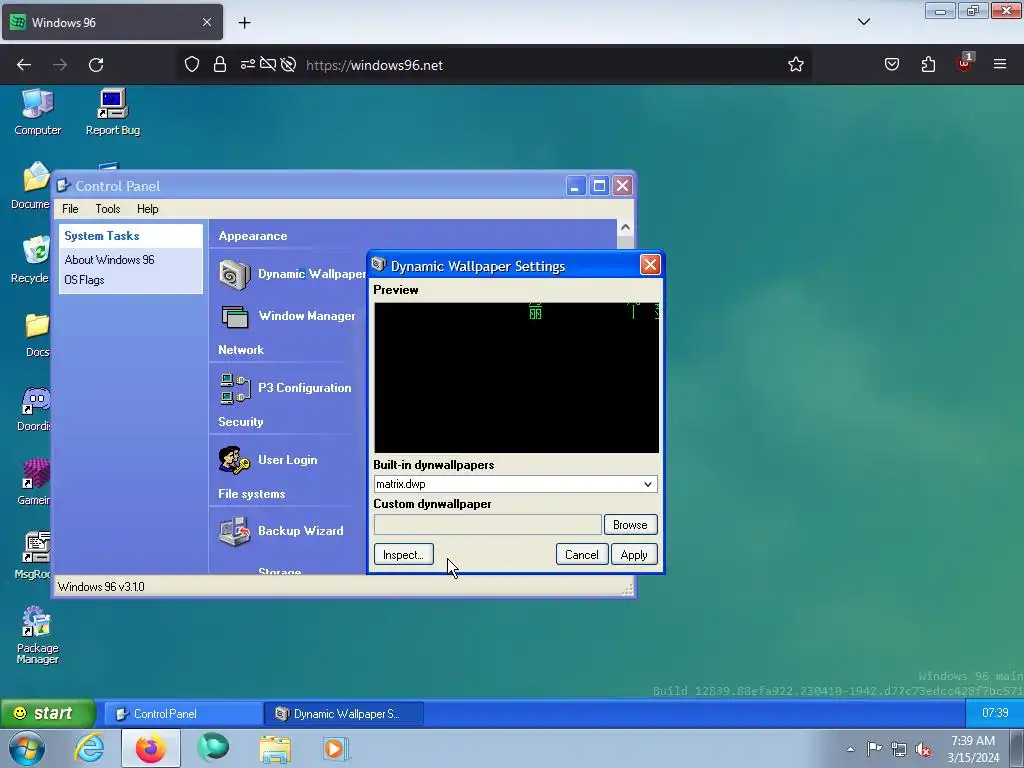Open the User Login icon
Viewport: 1024px width, 768px height.
234,460
